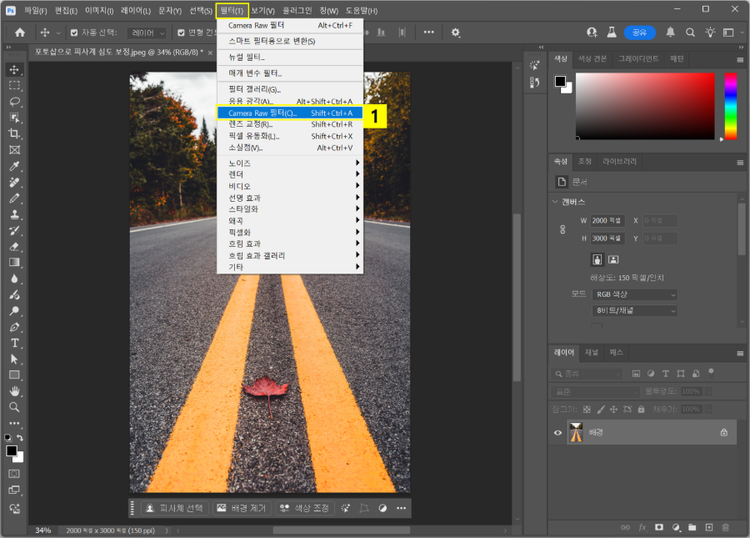Screen dimensions: 750x538
Task: Switch to the 채널 tab
Action: coord(592,352)
